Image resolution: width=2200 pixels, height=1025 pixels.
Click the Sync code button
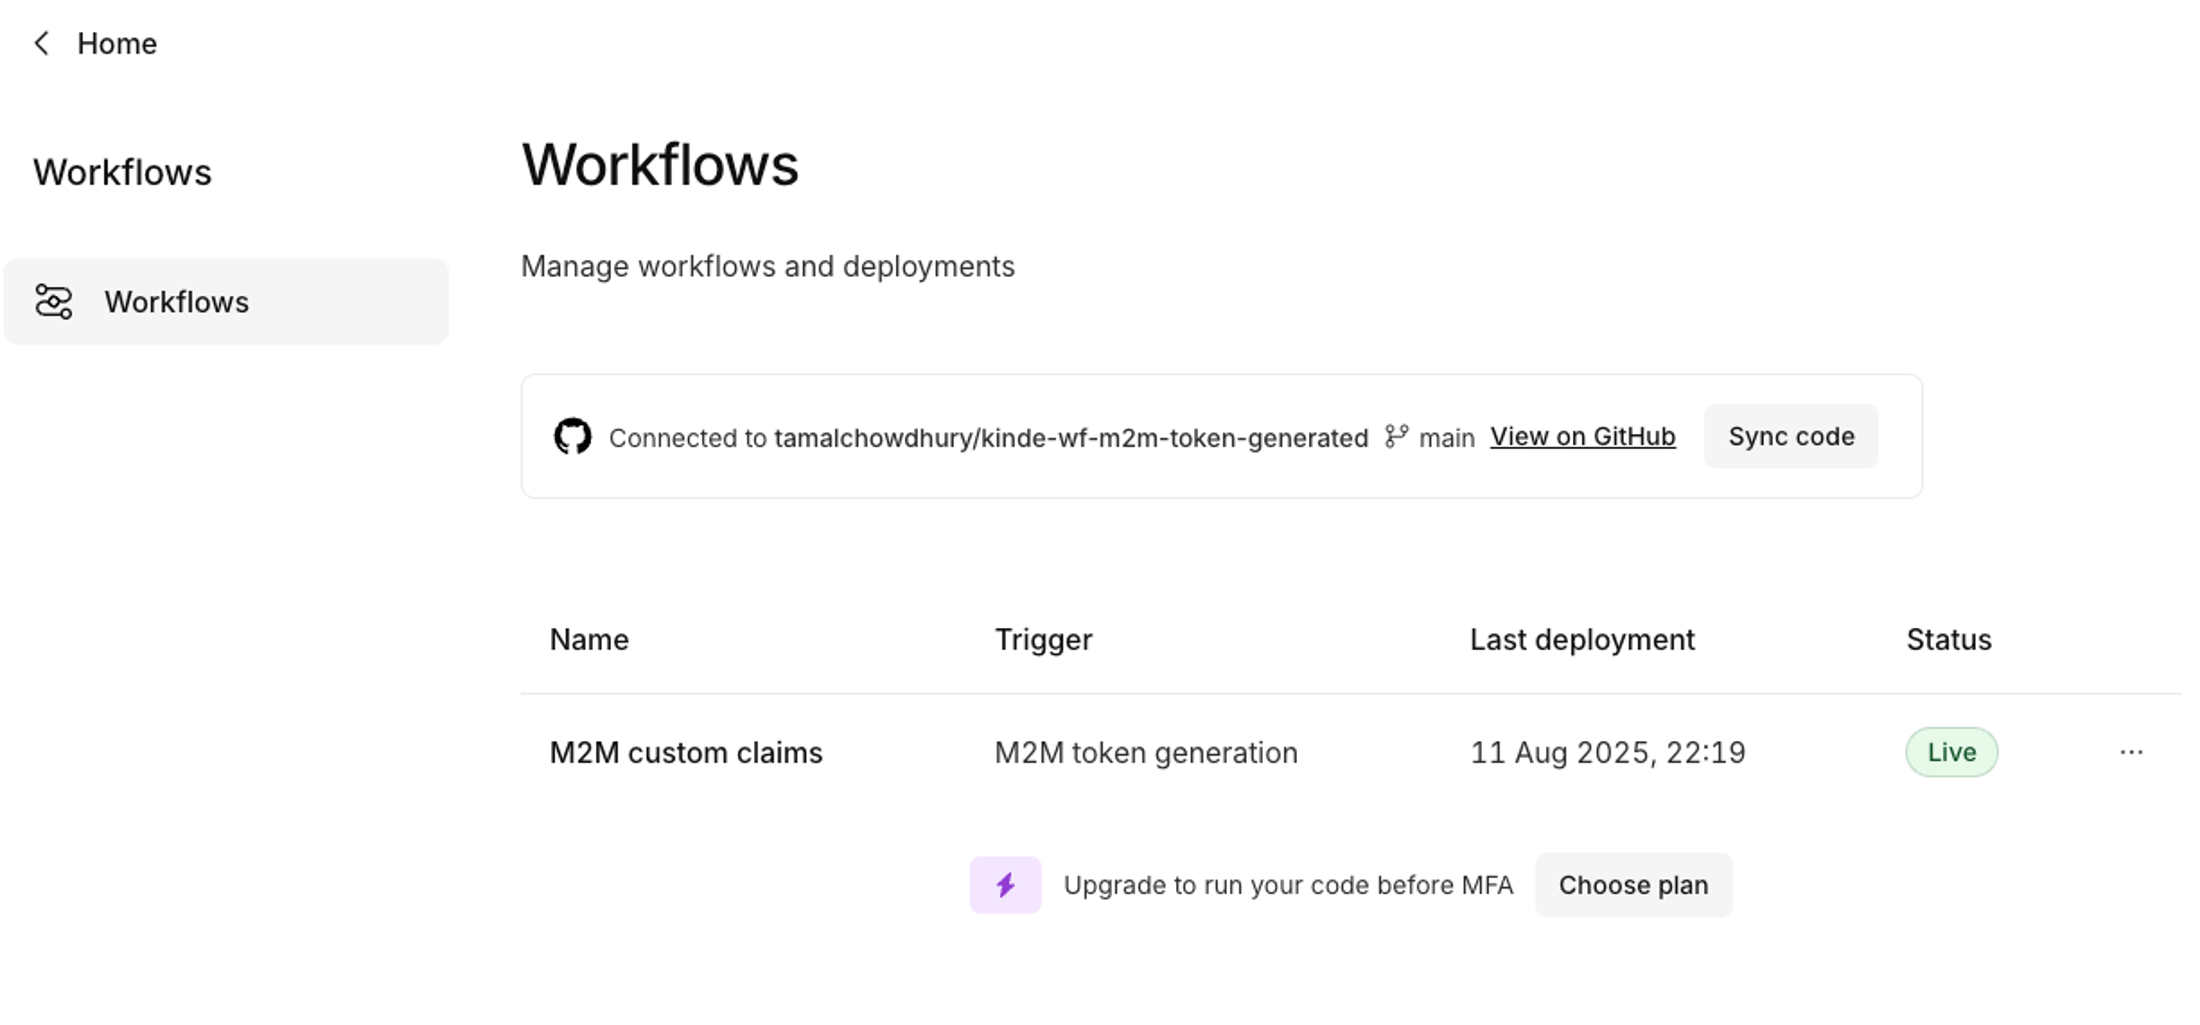(x=1790, y=436)
